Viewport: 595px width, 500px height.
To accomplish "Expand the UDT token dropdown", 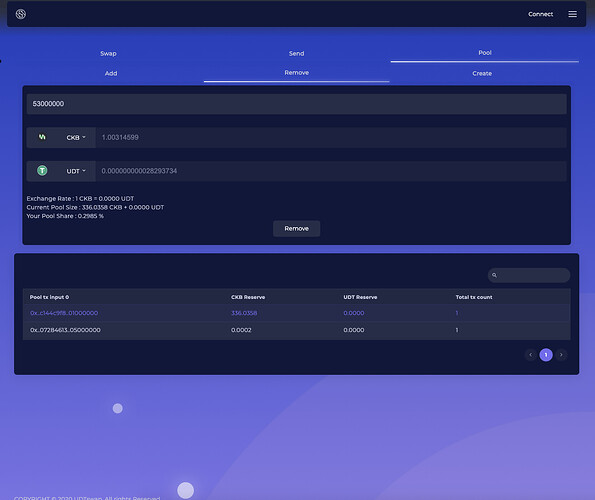I will coord(76,171).
